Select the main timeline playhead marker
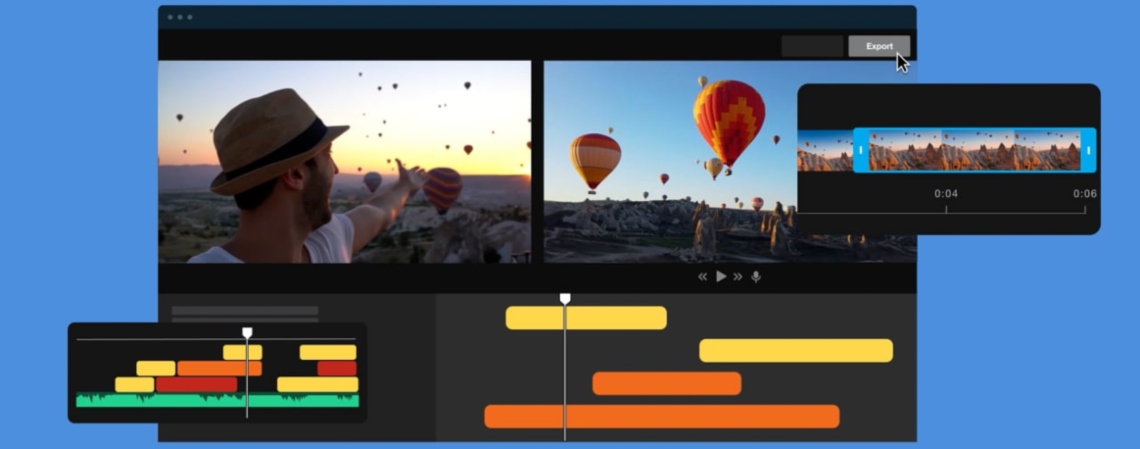Image resolution: width=1140 pixels, height=449 pixels. tap(565, 299)
